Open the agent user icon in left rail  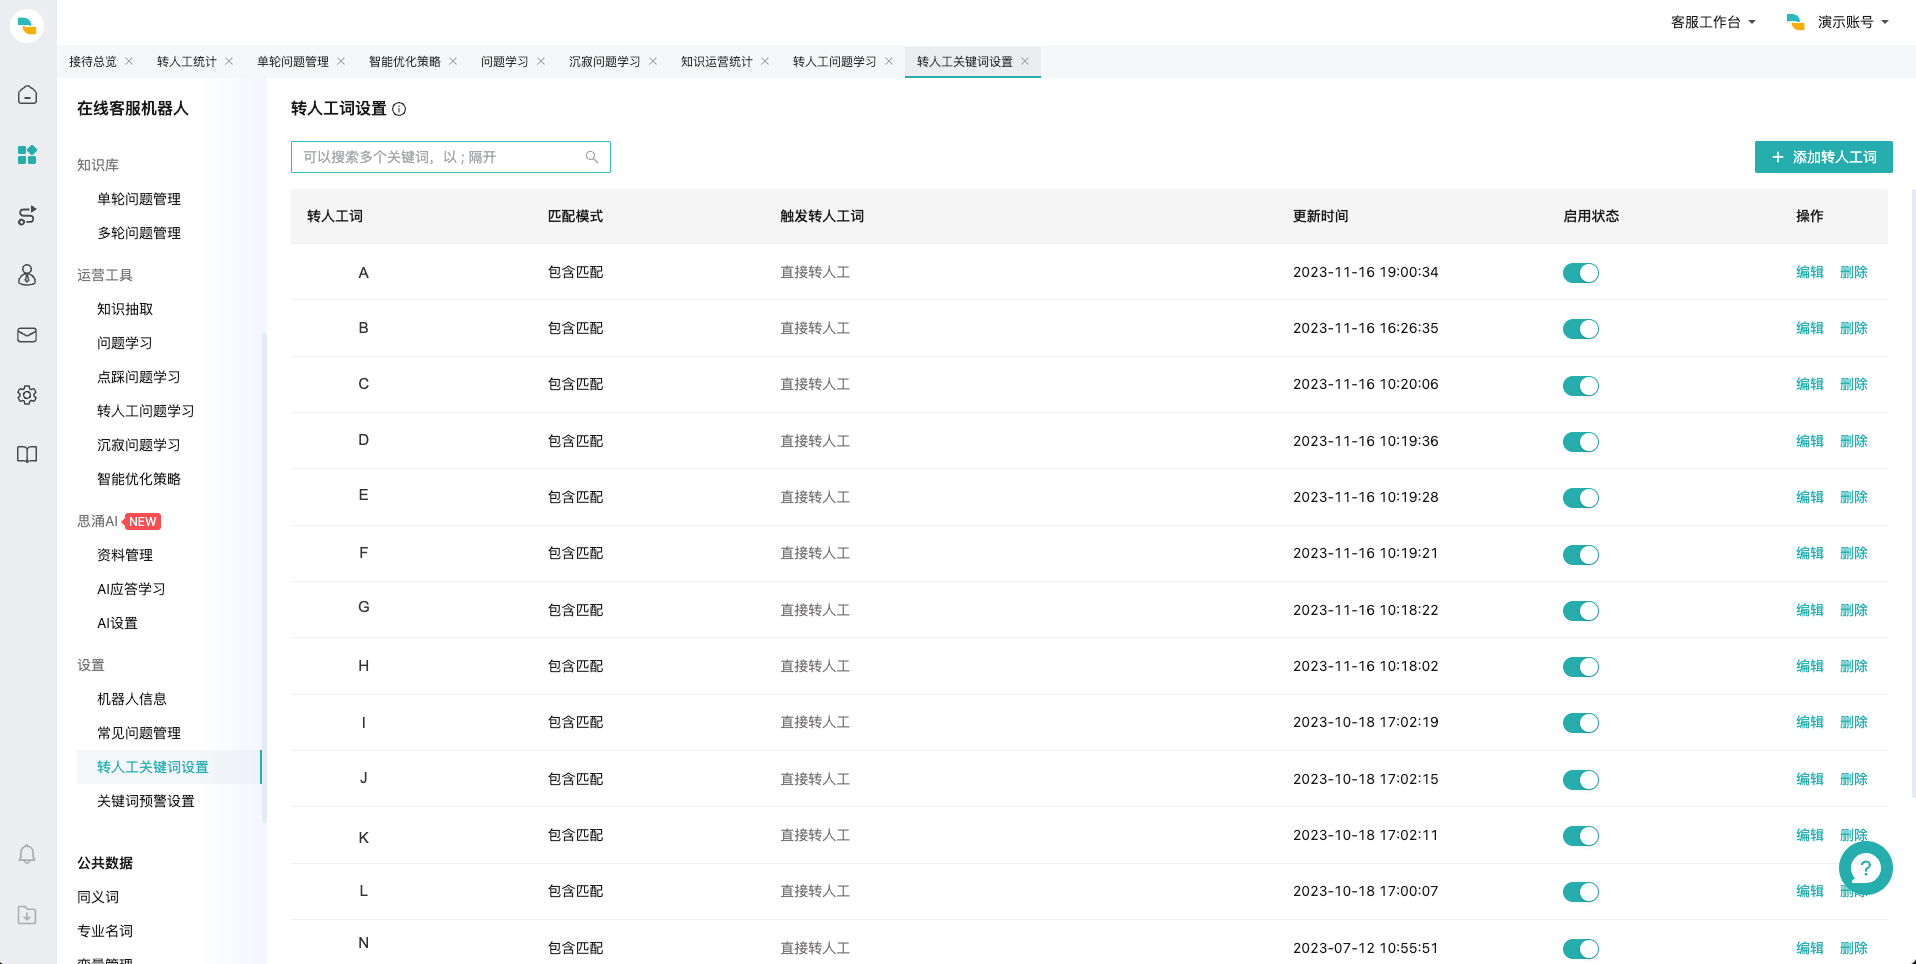27,275
